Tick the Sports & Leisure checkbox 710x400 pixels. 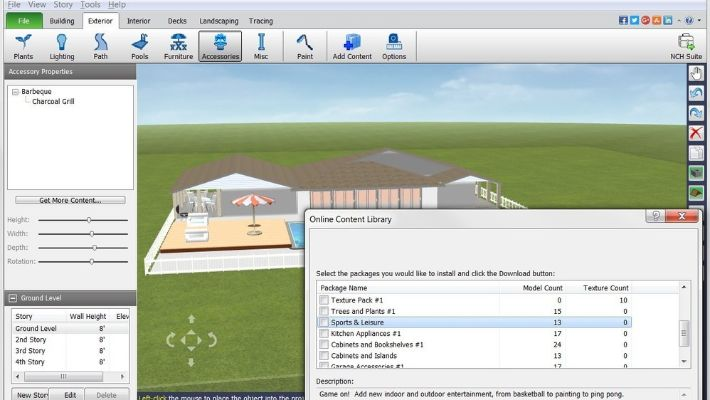coord(323,323)
